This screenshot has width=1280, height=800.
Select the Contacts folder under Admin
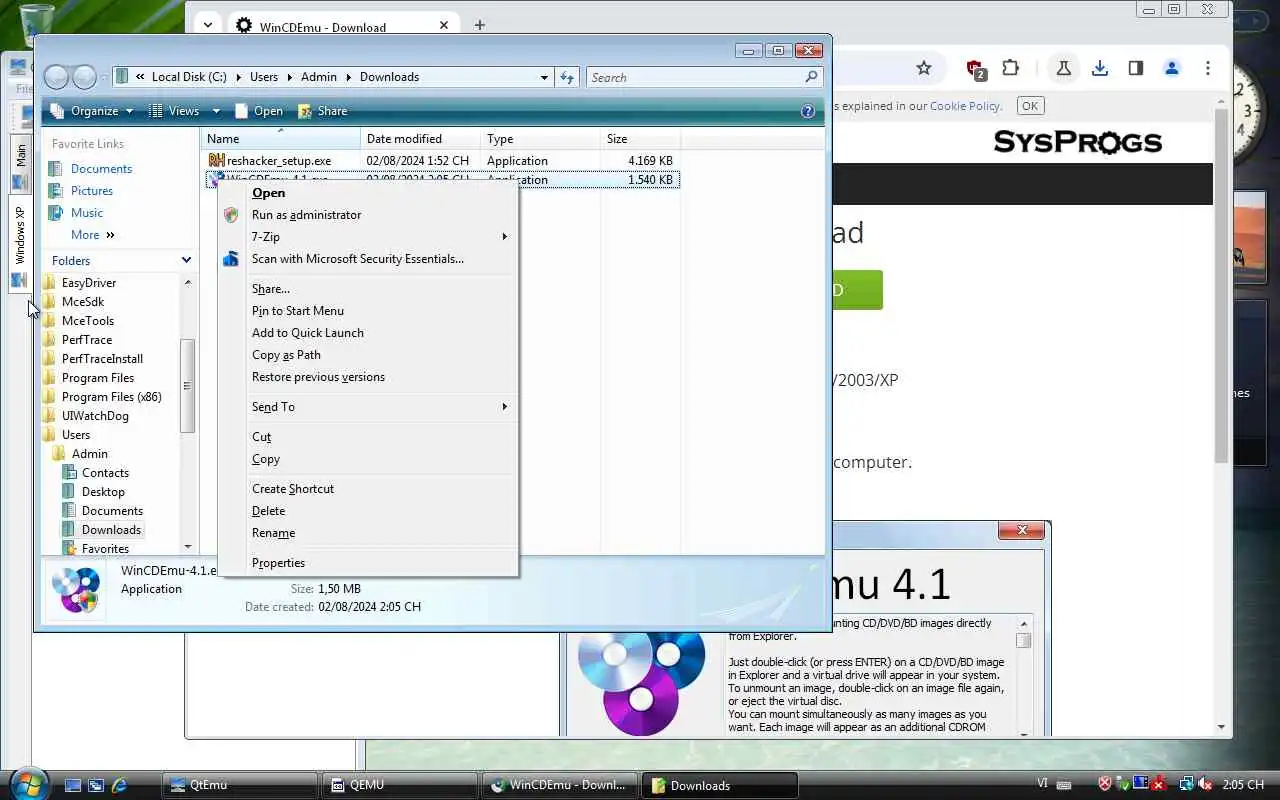pyautogui.click(x=105, y=473)
